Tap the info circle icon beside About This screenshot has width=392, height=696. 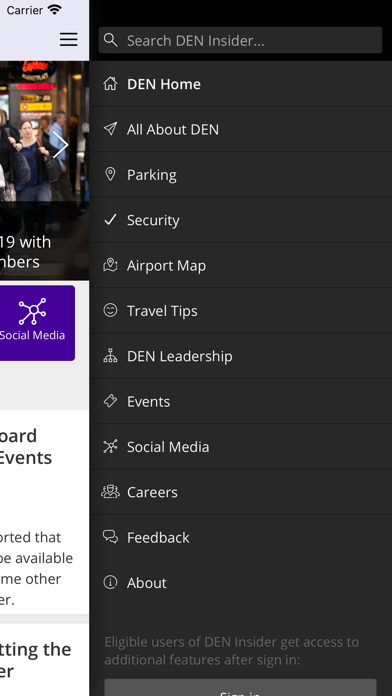[x=110, y=582]
